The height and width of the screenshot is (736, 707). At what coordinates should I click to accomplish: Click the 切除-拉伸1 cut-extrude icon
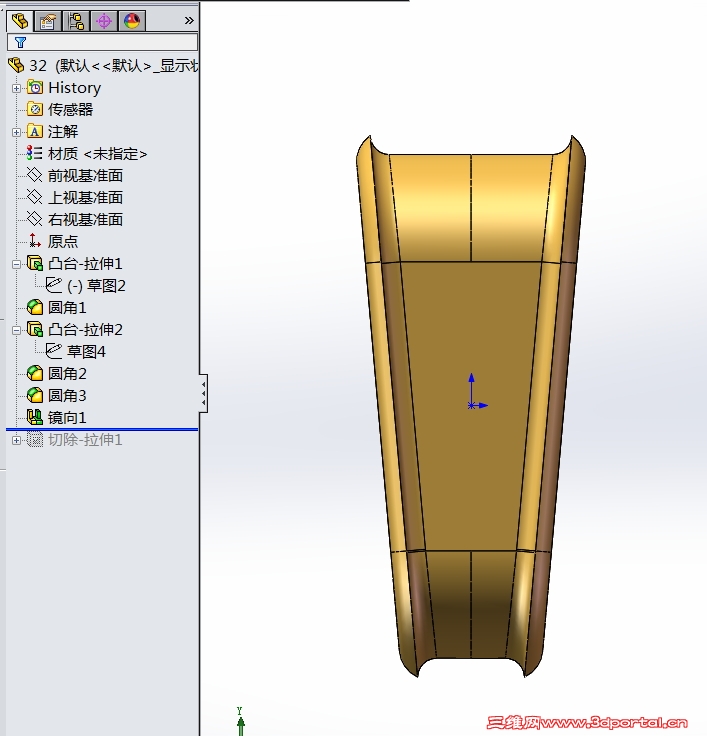point(35,440)
